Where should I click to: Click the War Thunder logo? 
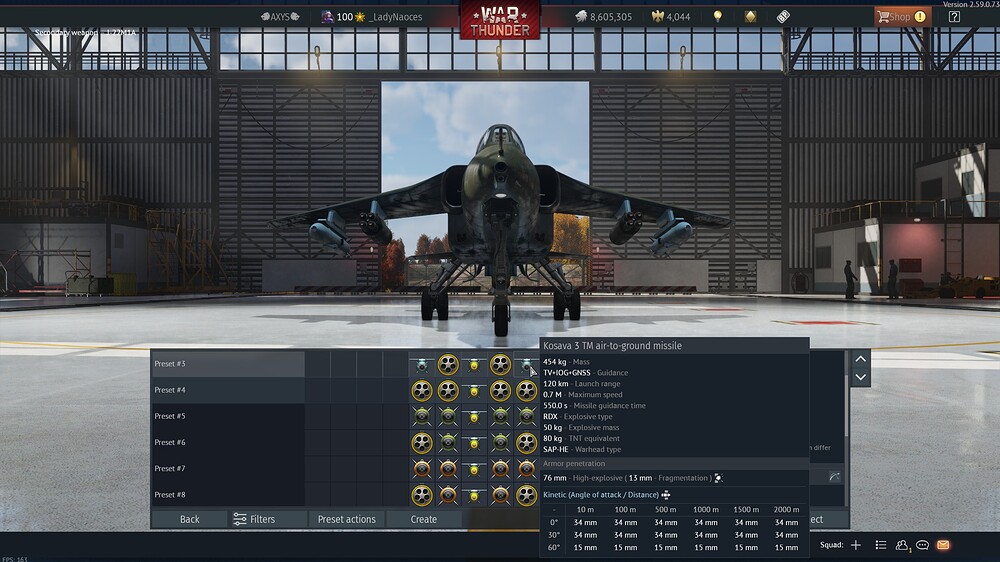point(500,20)
